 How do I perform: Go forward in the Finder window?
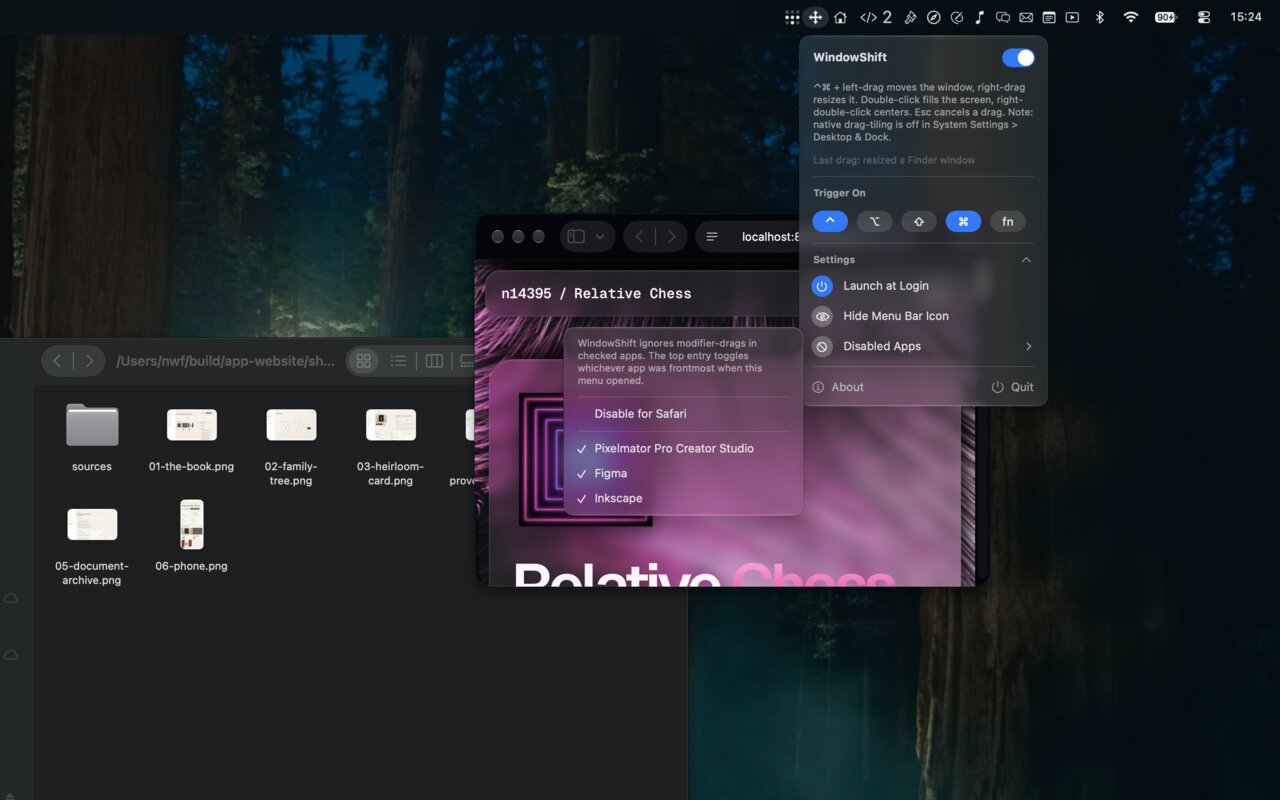click(x=89, y=361)
